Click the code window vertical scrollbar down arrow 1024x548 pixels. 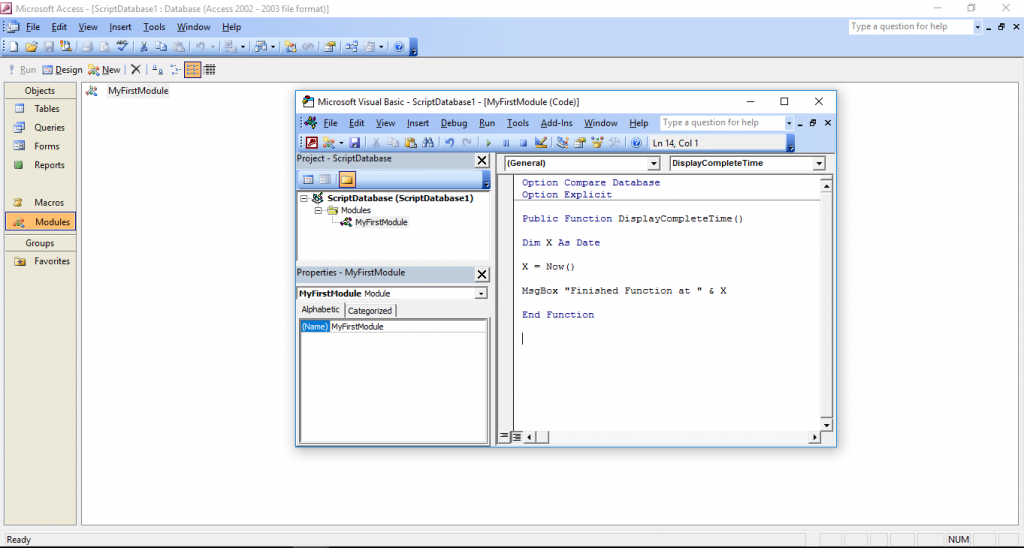[826, 425]
